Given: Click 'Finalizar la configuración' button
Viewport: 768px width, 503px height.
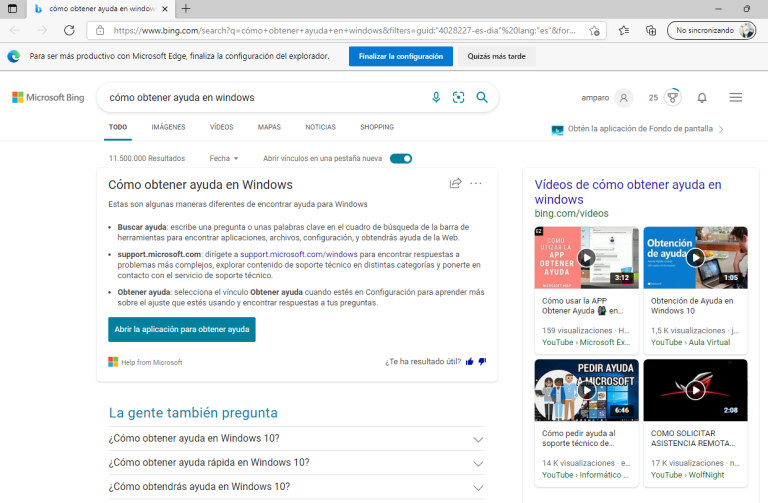Looking at the screenshot, I should coord(401,56).
